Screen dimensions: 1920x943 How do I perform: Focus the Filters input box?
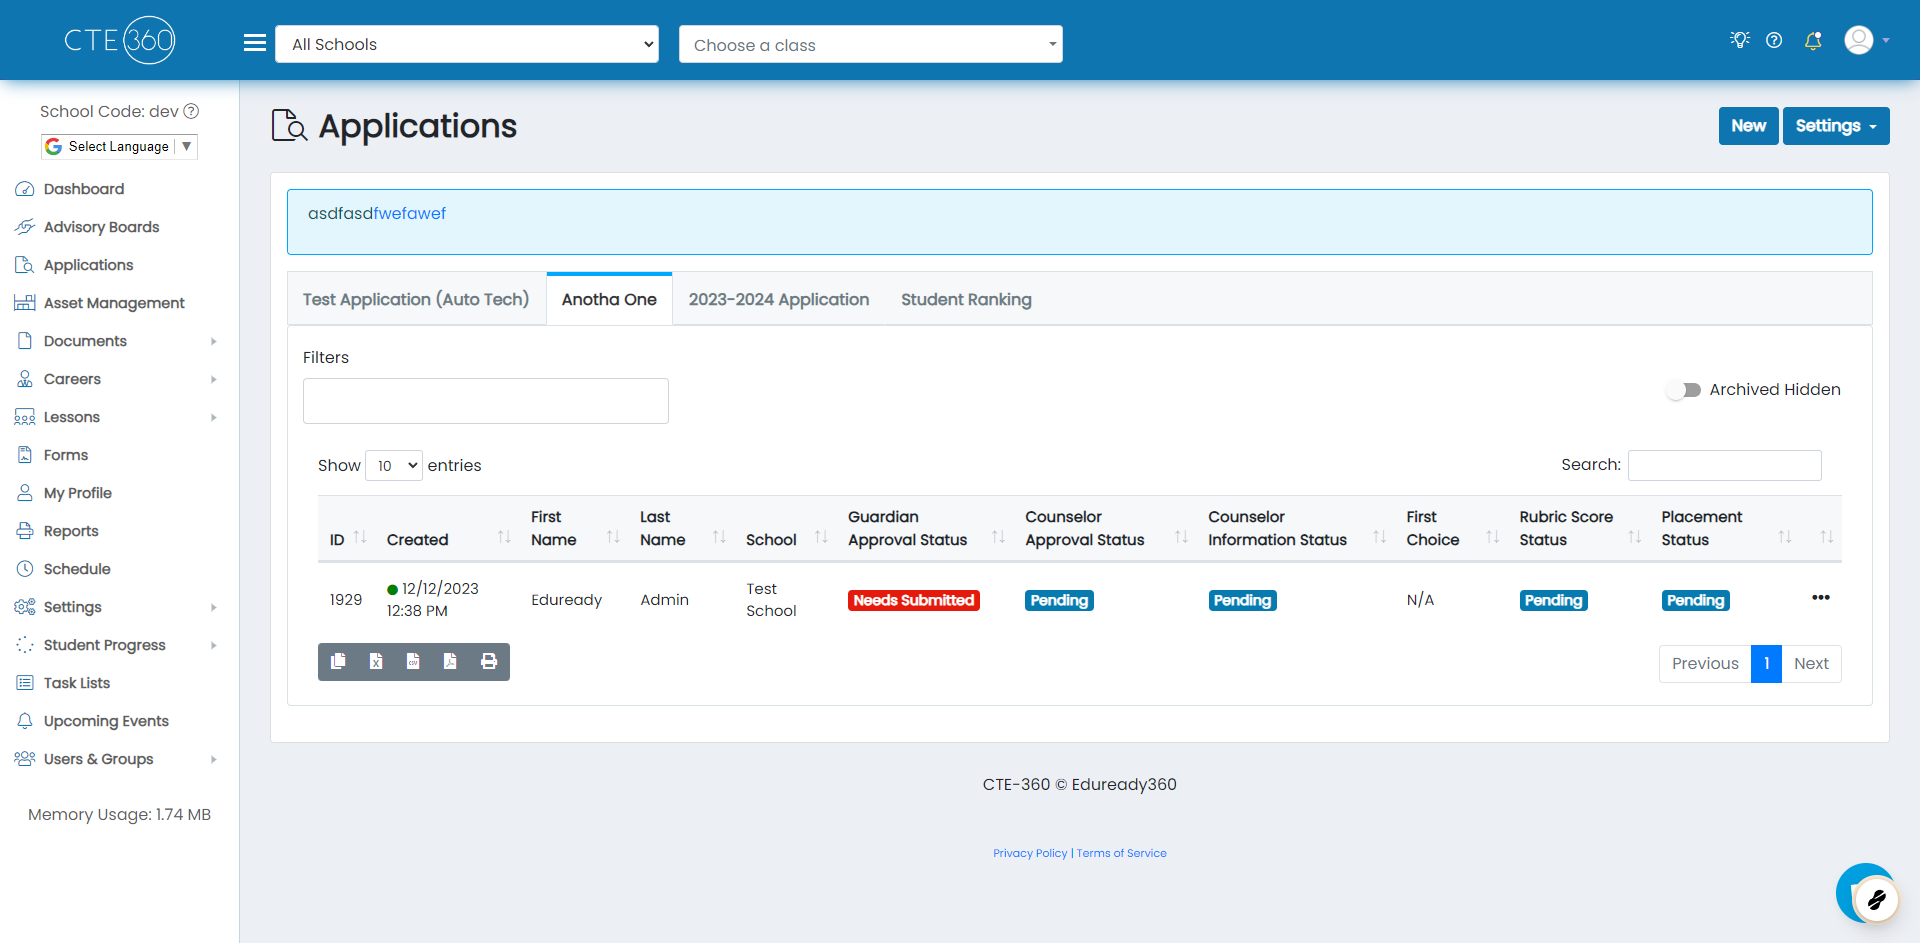[x=486, y=401]
